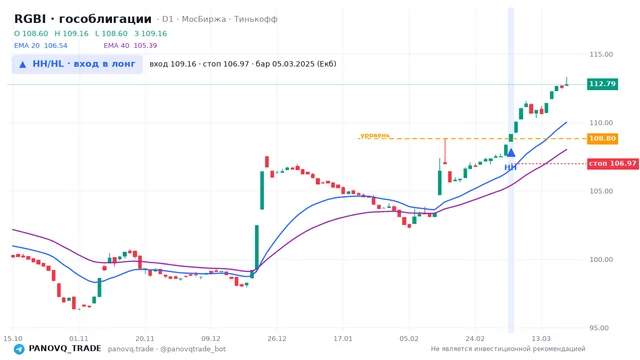
Task: Click the З 109.16 close value
Action: coord(151,33)
